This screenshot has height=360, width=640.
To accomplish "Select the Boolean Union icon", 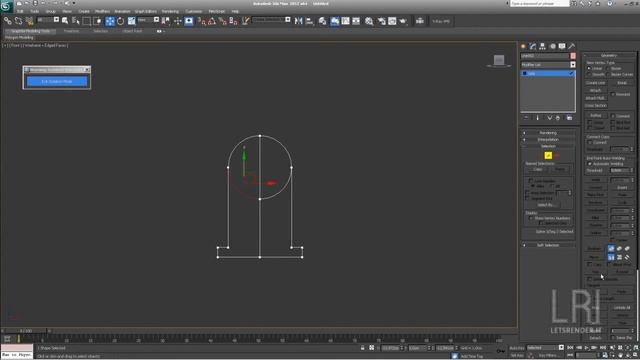I will click(611, 249).
